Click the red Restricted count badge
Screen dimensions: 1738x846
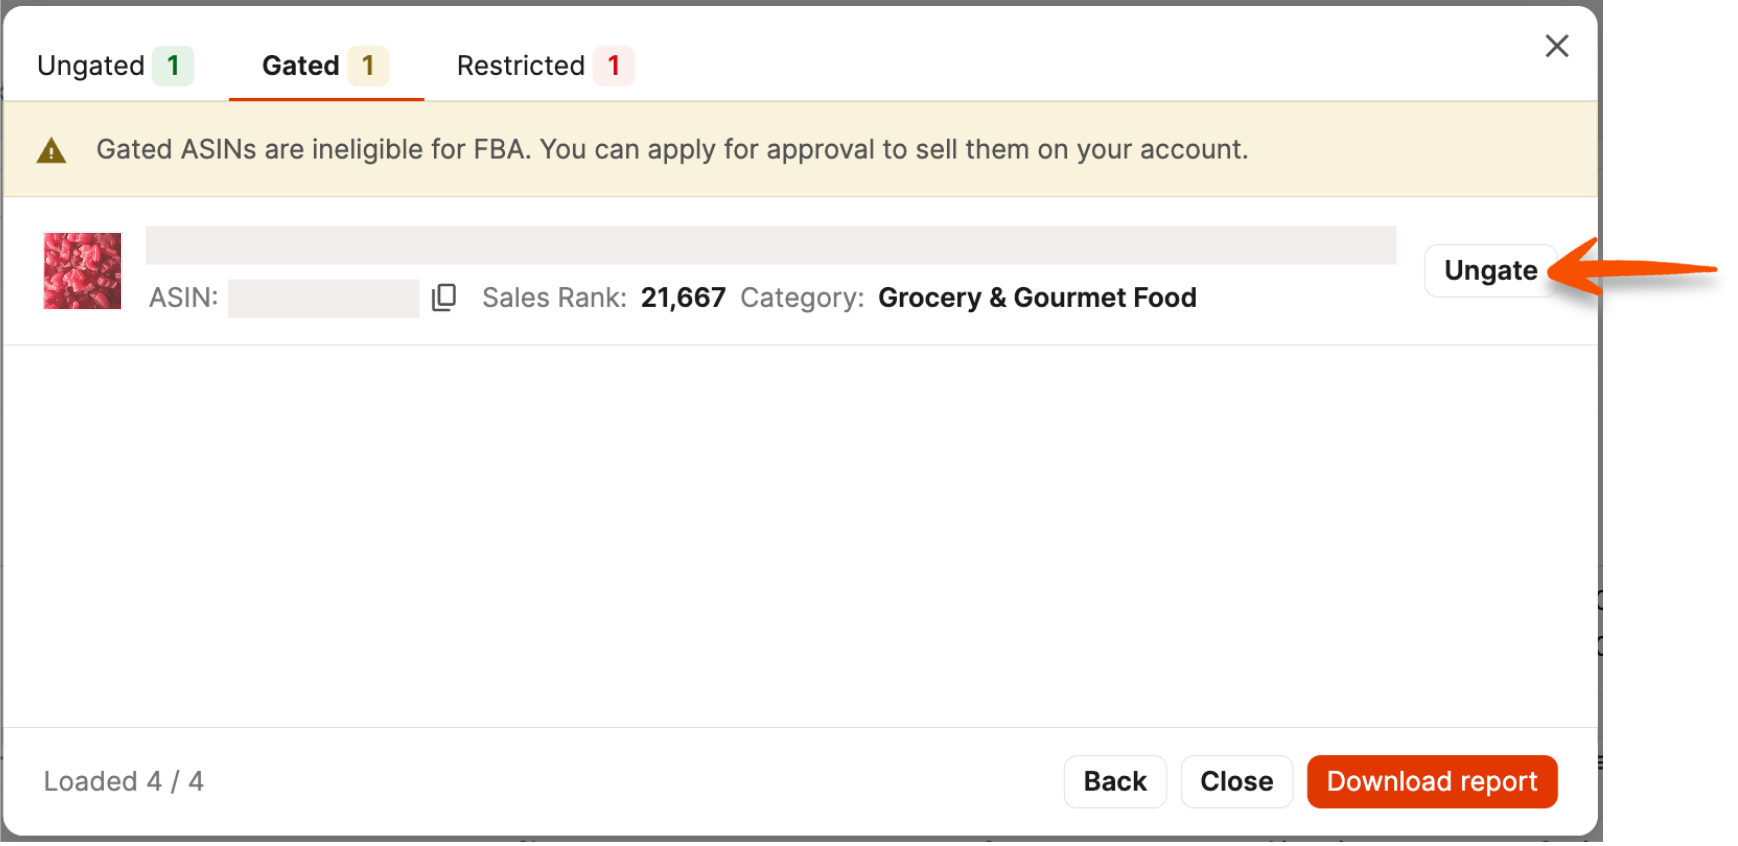tap(614, 66)
